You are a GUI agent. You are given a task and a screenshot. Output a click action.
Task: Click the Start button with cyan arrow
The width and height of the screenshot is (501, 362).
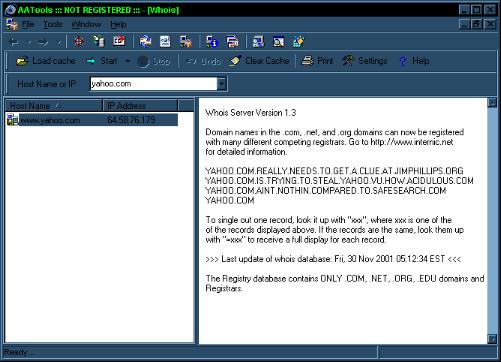point(102,61)
